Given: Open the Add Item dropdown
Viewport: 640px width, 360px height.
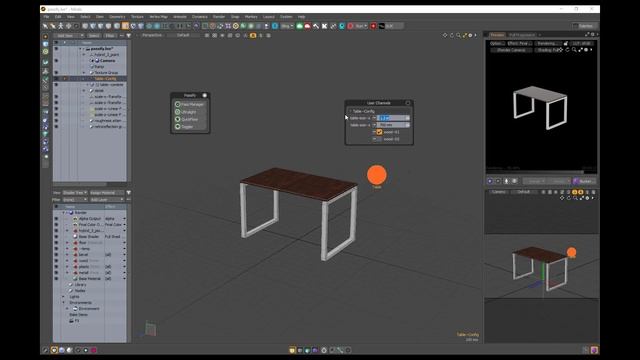Looking at the screenshot, I should [69, 36].
